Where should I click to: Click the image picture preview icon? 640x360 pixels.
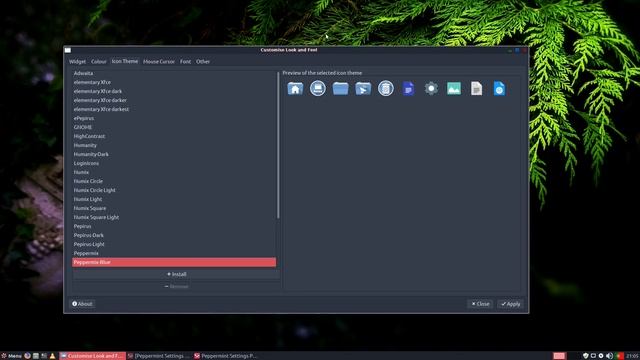point(453,88)
